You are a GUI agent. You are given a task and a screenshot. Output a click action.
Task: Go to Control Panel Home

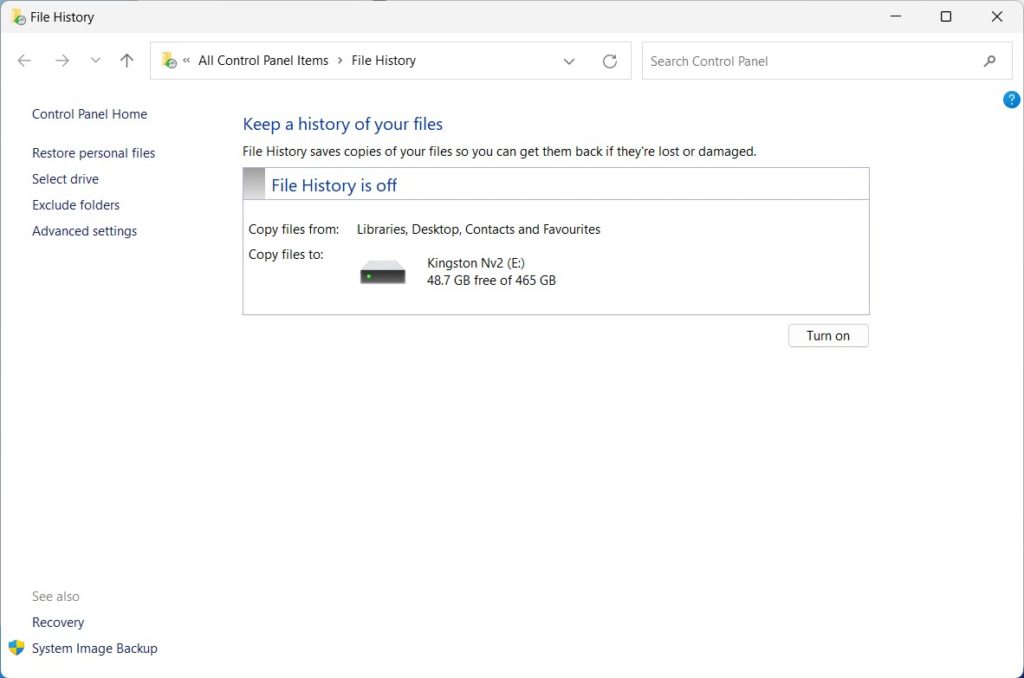pyautogui.click(x=89, y=114)
